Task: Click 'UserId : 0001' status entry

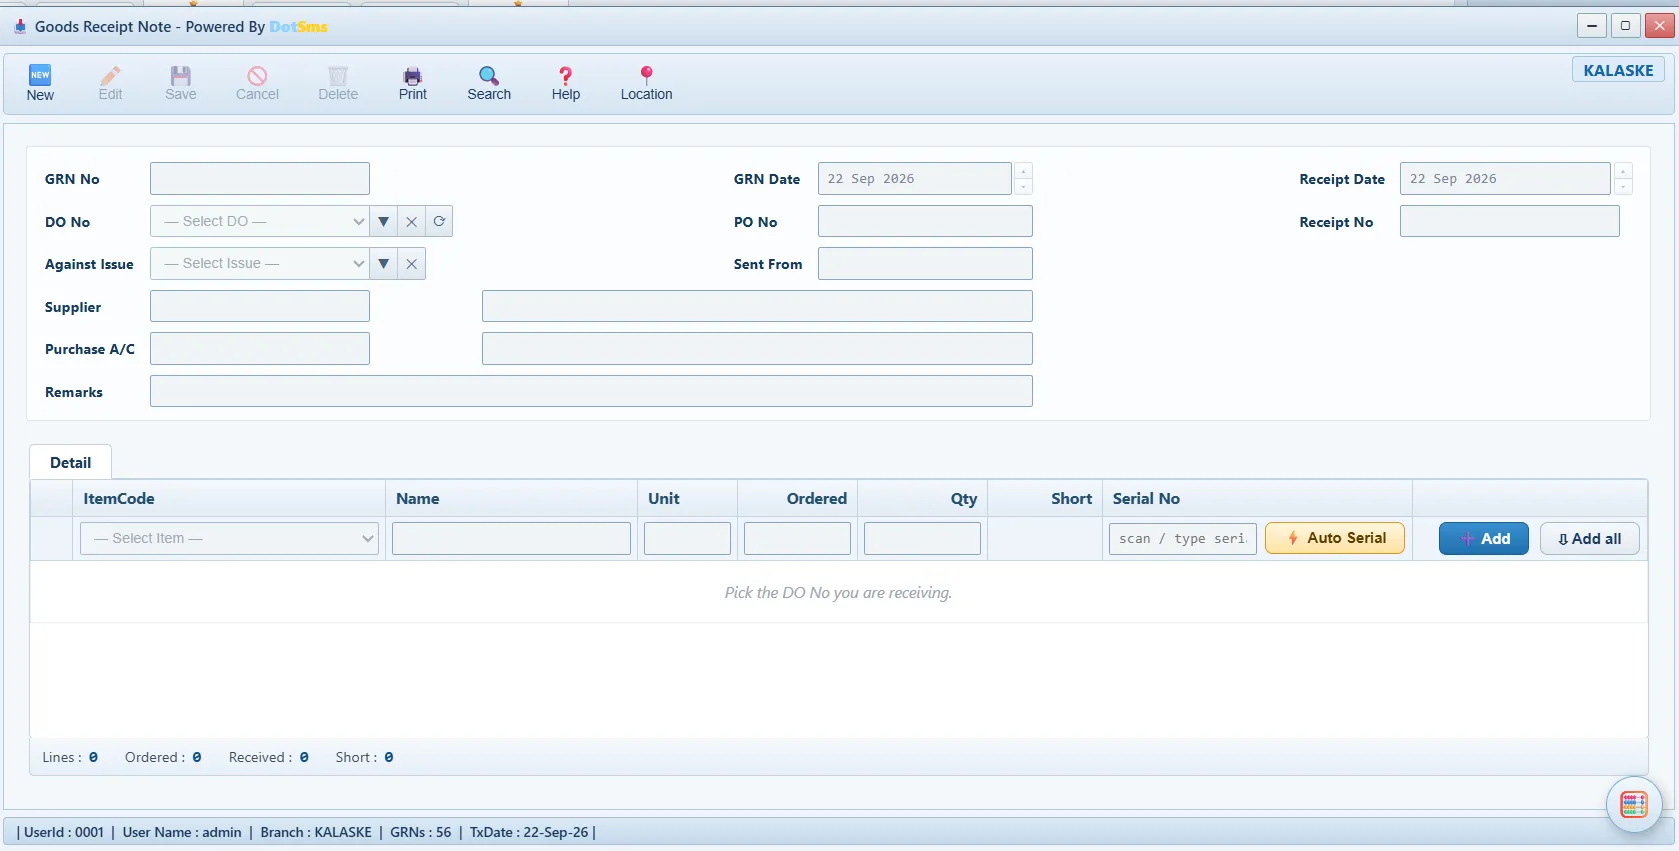Action: tap(64, 832)
